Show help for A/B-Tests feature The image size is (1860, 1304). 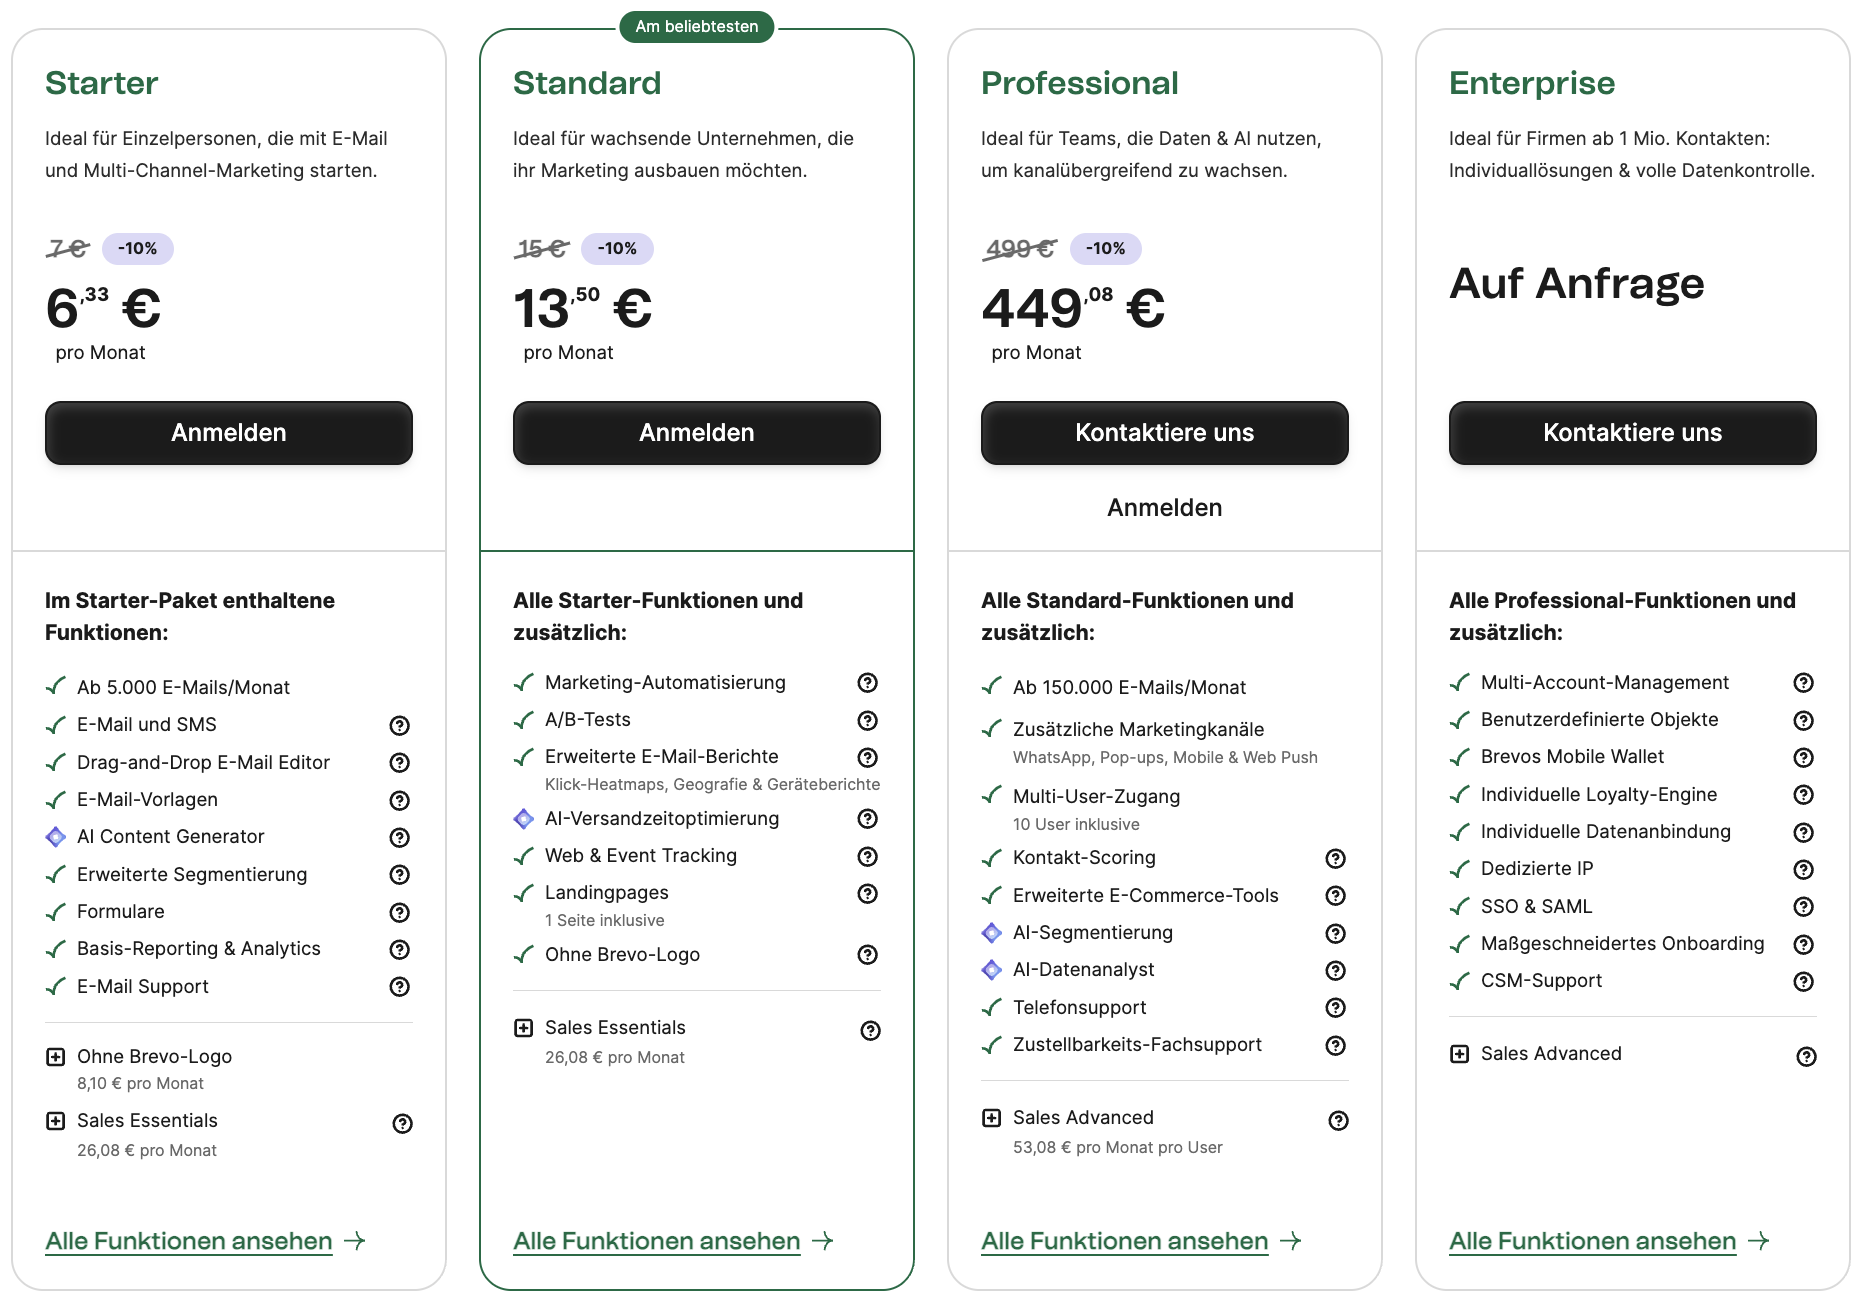867,720
